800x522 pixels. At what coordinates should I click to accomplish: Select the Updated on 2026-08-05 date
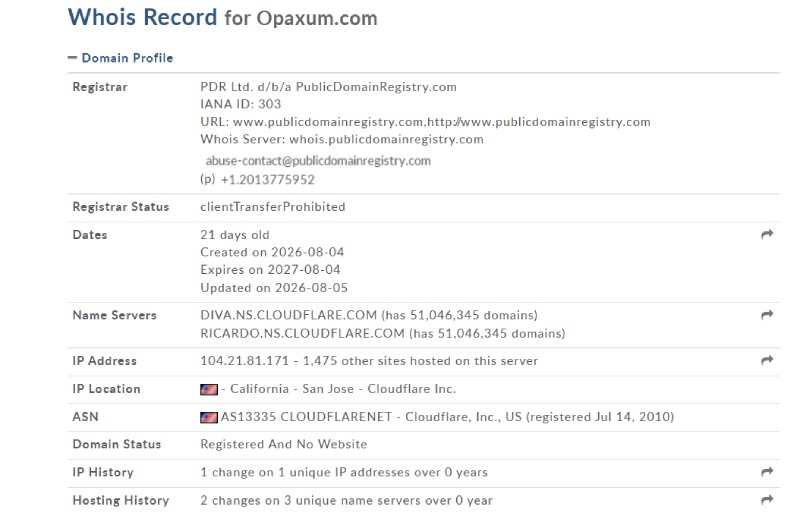click(x=273, y=288)
